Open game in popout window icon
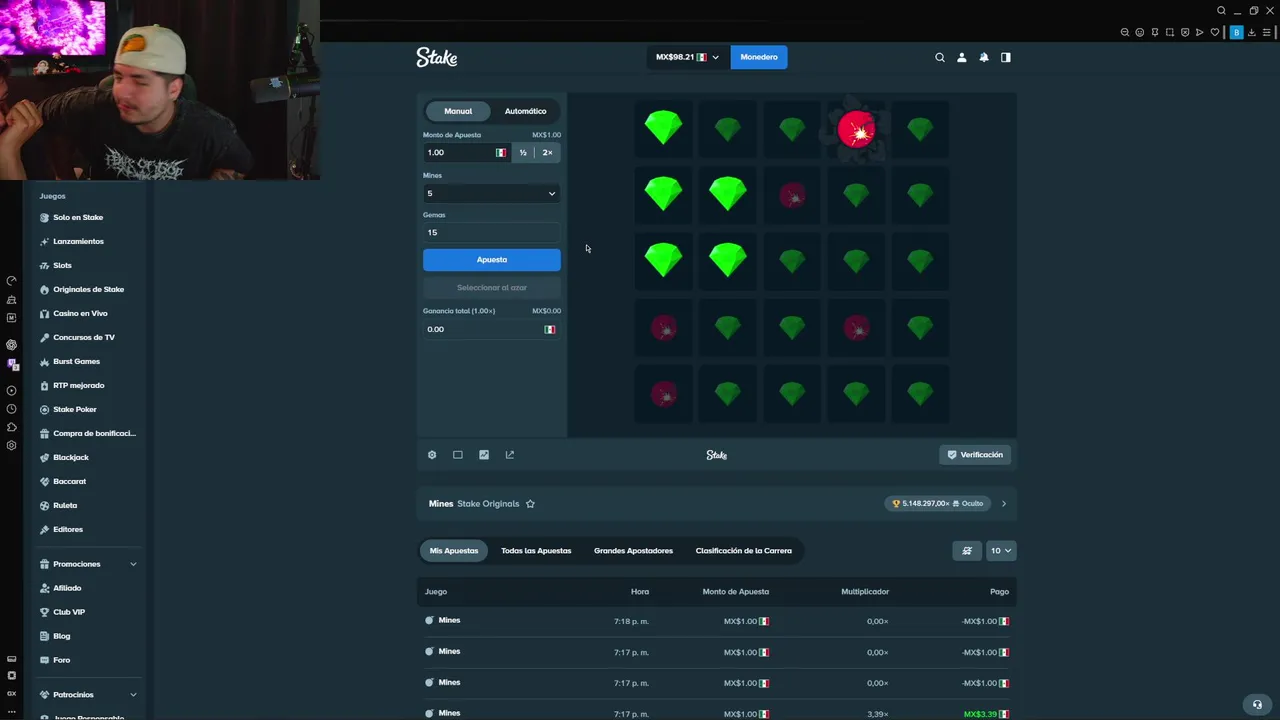This screenshot has height=720, width=1280. (x=510, y=455)
